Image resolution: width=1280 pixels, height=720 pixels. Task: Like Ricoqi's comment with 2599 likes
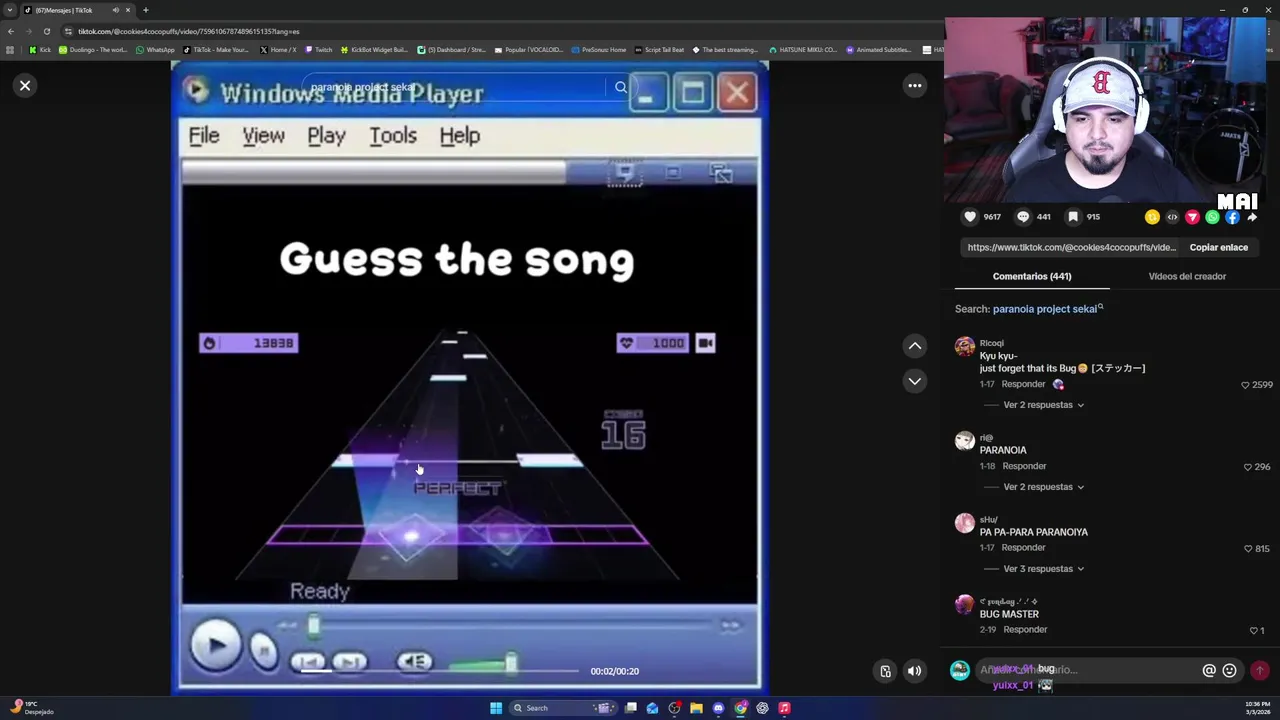pyautogui.click(x=1245, y=385)
